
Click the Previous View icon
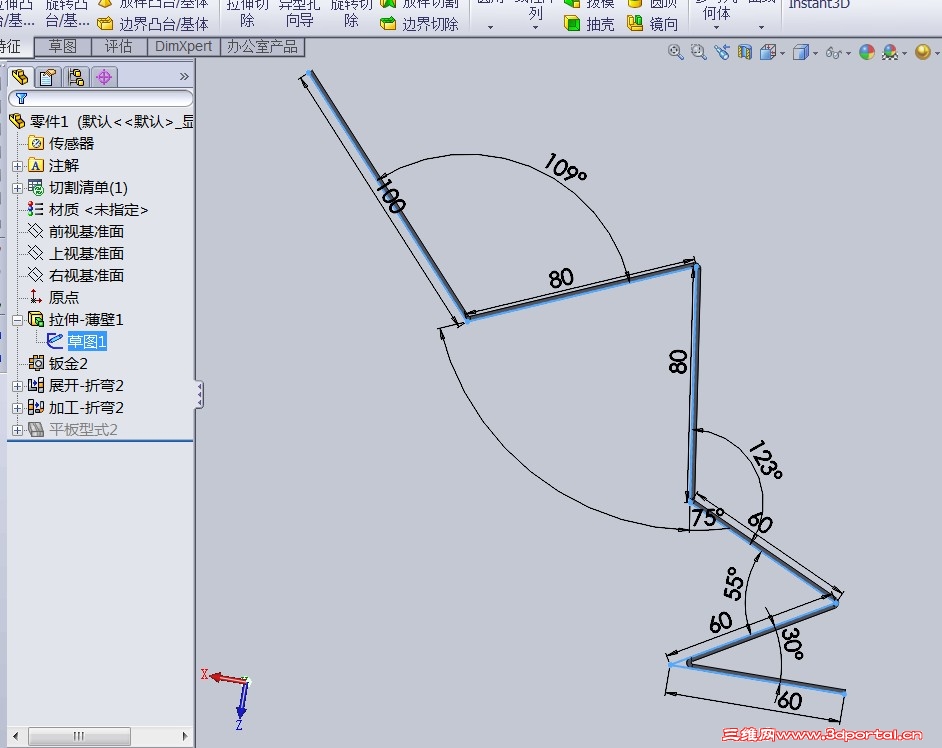722,52
